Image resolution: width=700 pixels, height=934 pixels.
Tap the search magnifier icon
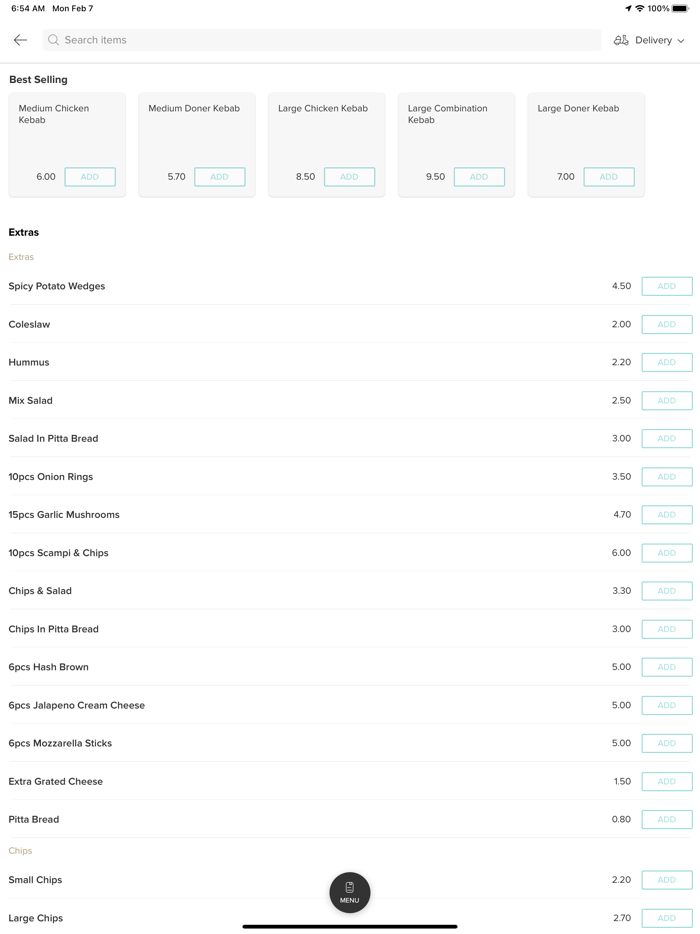[54, 40]
